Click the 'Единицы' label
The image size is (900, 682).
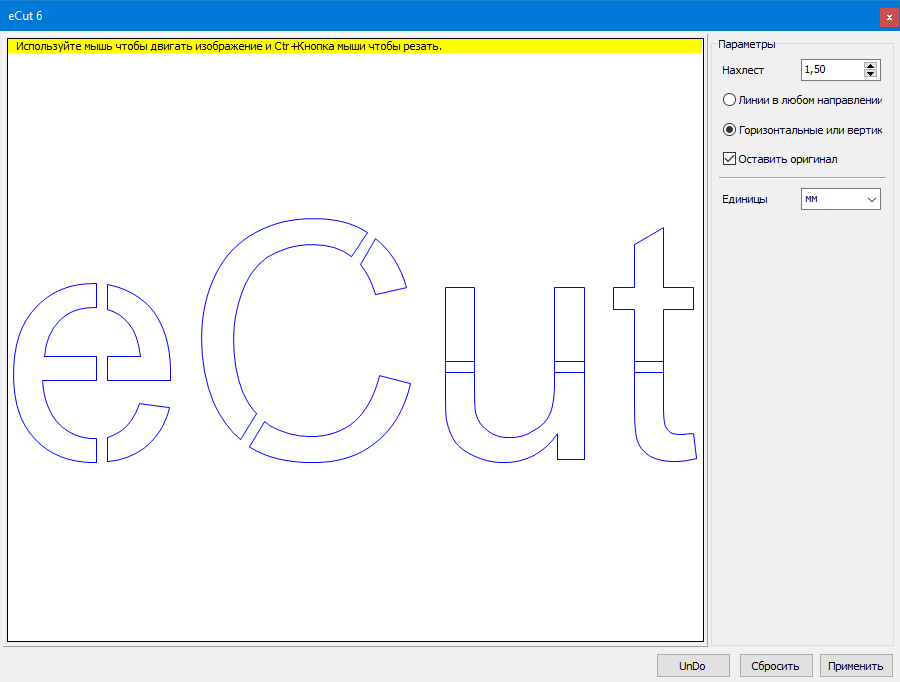[744, 199]
